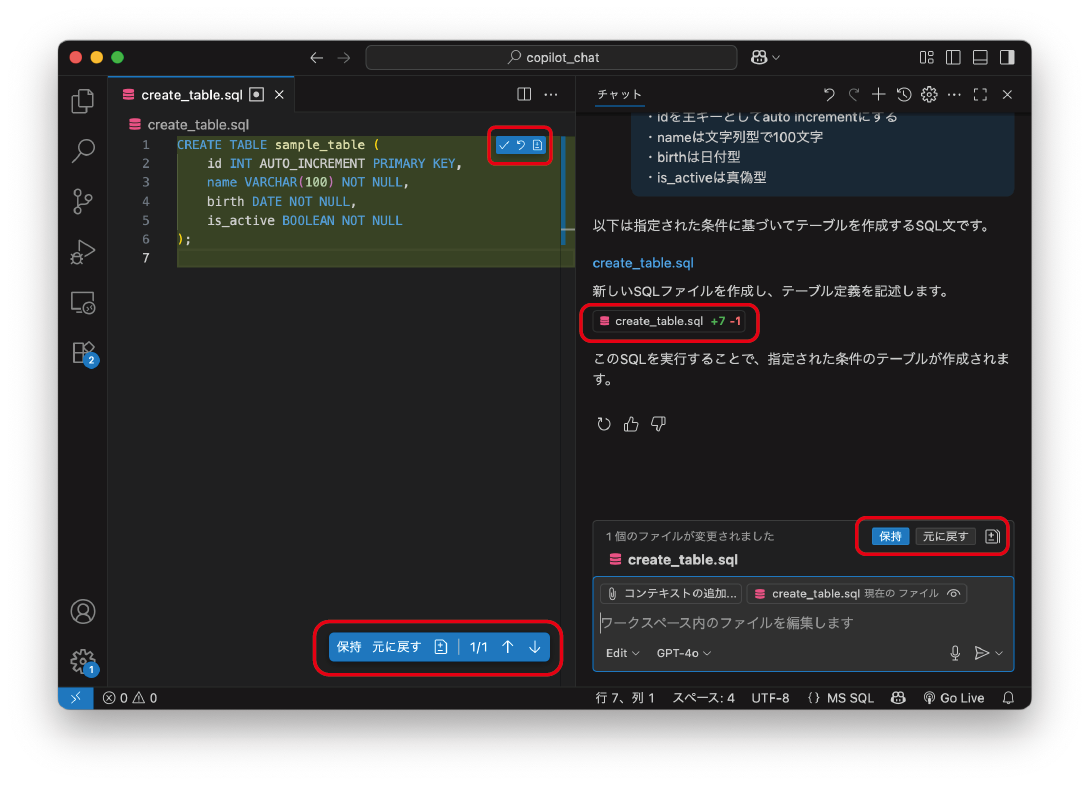The height and width of the screenshot is (787, 1090).
Task: Open the Customize Layout icon
Action: (927, 58)
